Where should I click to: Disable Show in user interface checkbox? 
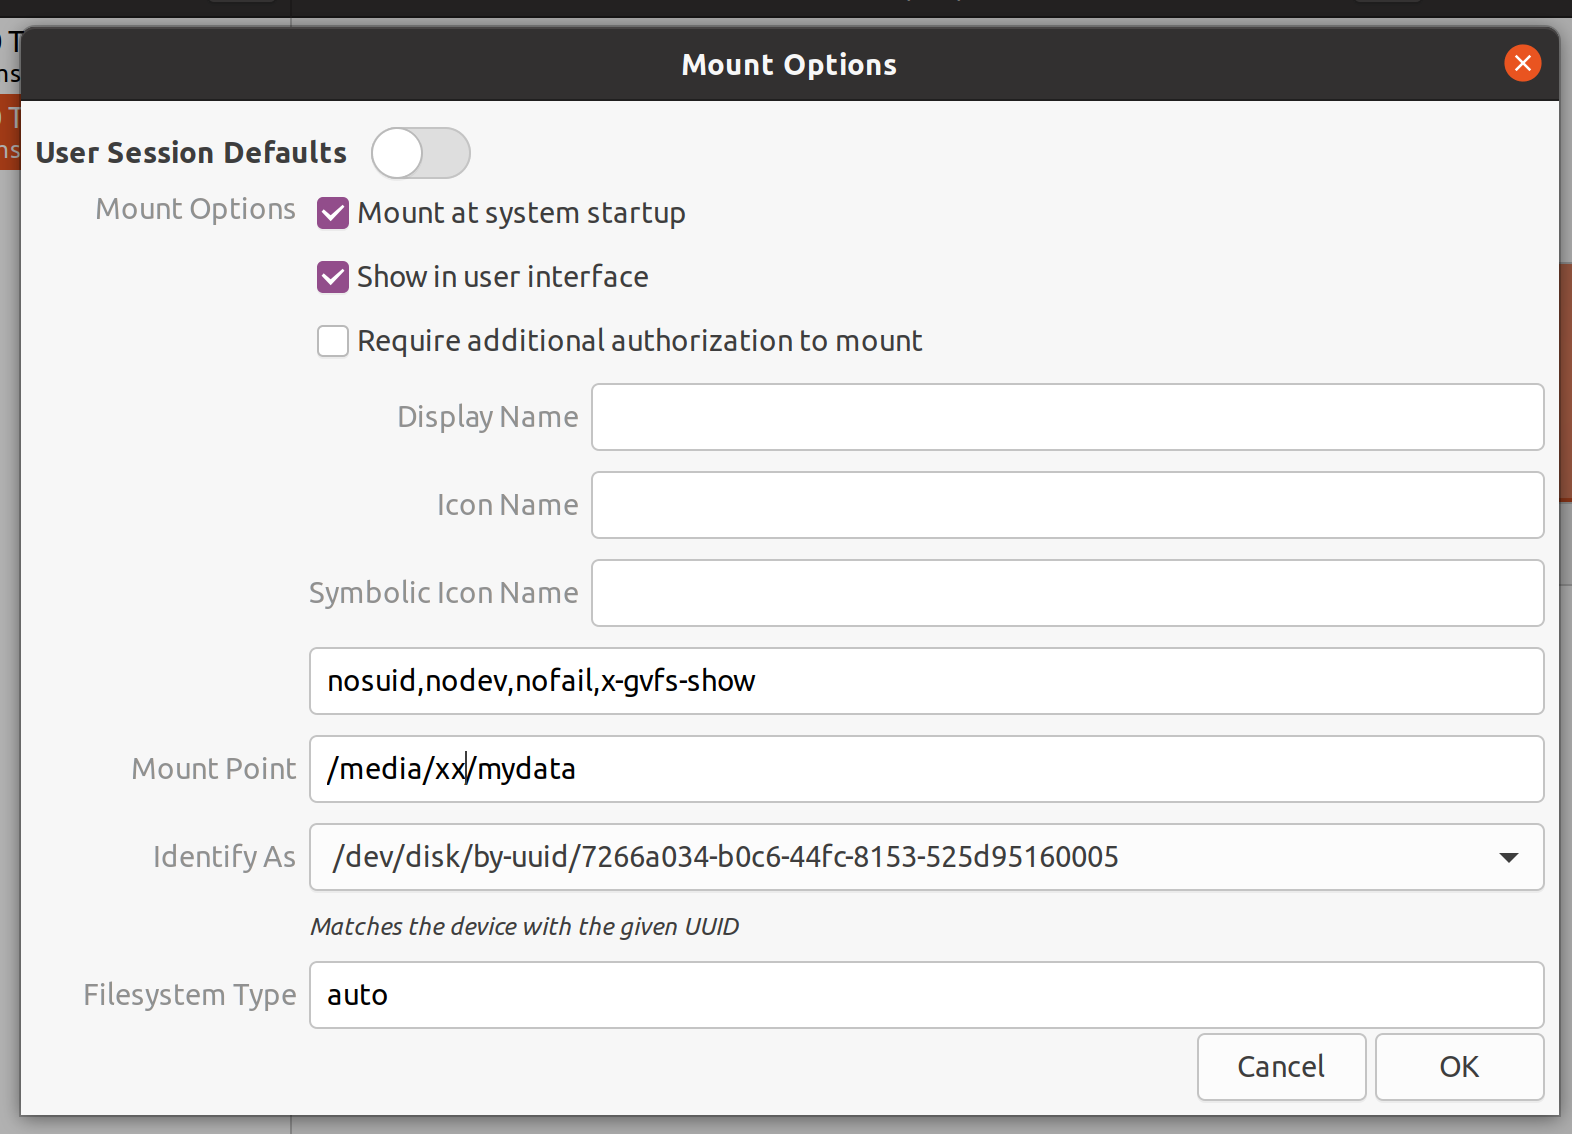click(x=333, y=277)
